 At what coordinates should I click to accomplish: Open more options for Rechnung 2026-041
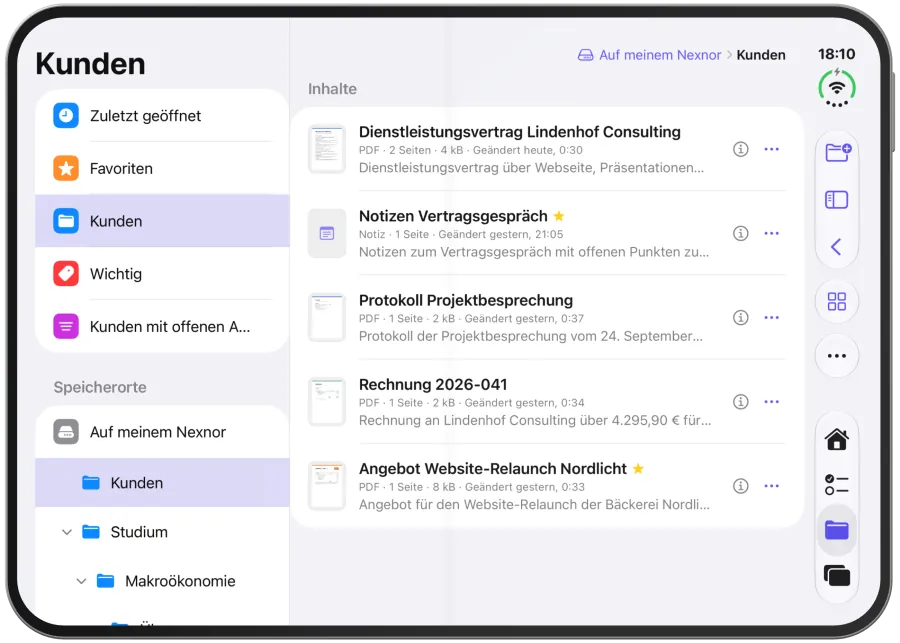point(771,401)
